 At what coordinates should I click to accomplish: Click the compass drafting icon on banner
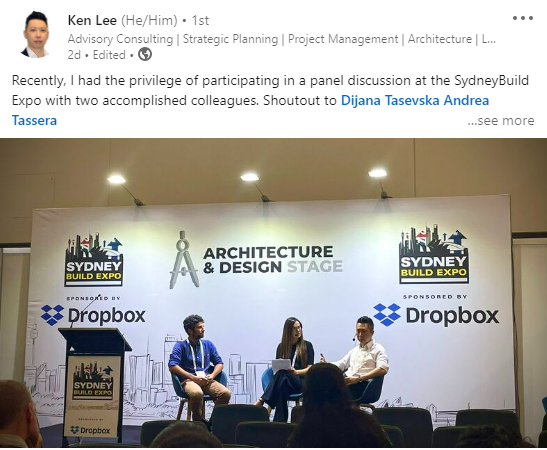pyautogui.click(x=183, y=260)
